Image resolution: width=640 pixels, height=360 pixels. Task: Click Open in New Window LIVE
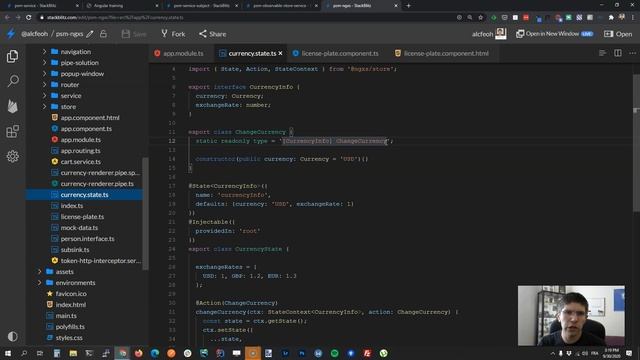pyautogui.click(x=555, y=34)
